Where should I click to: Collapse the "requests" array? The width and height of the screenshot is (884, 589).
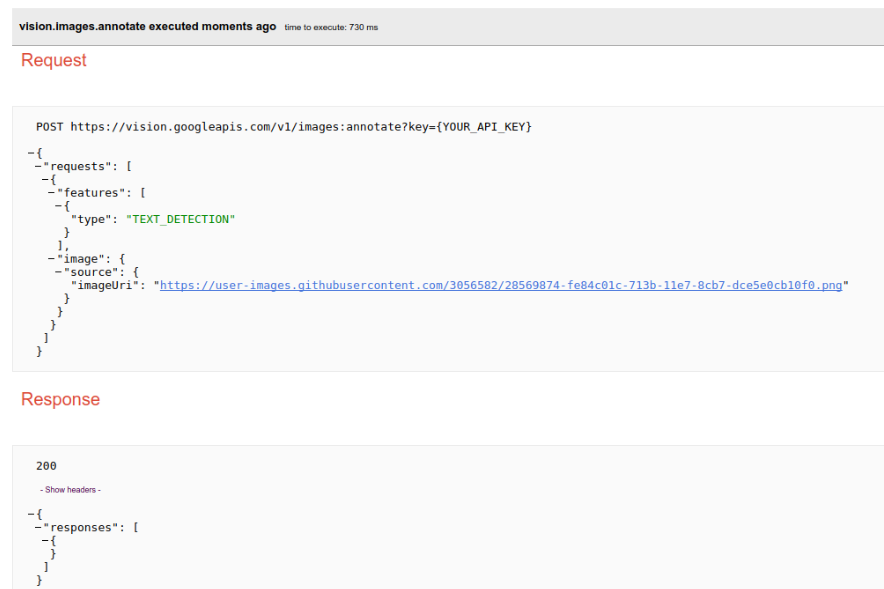38,166
